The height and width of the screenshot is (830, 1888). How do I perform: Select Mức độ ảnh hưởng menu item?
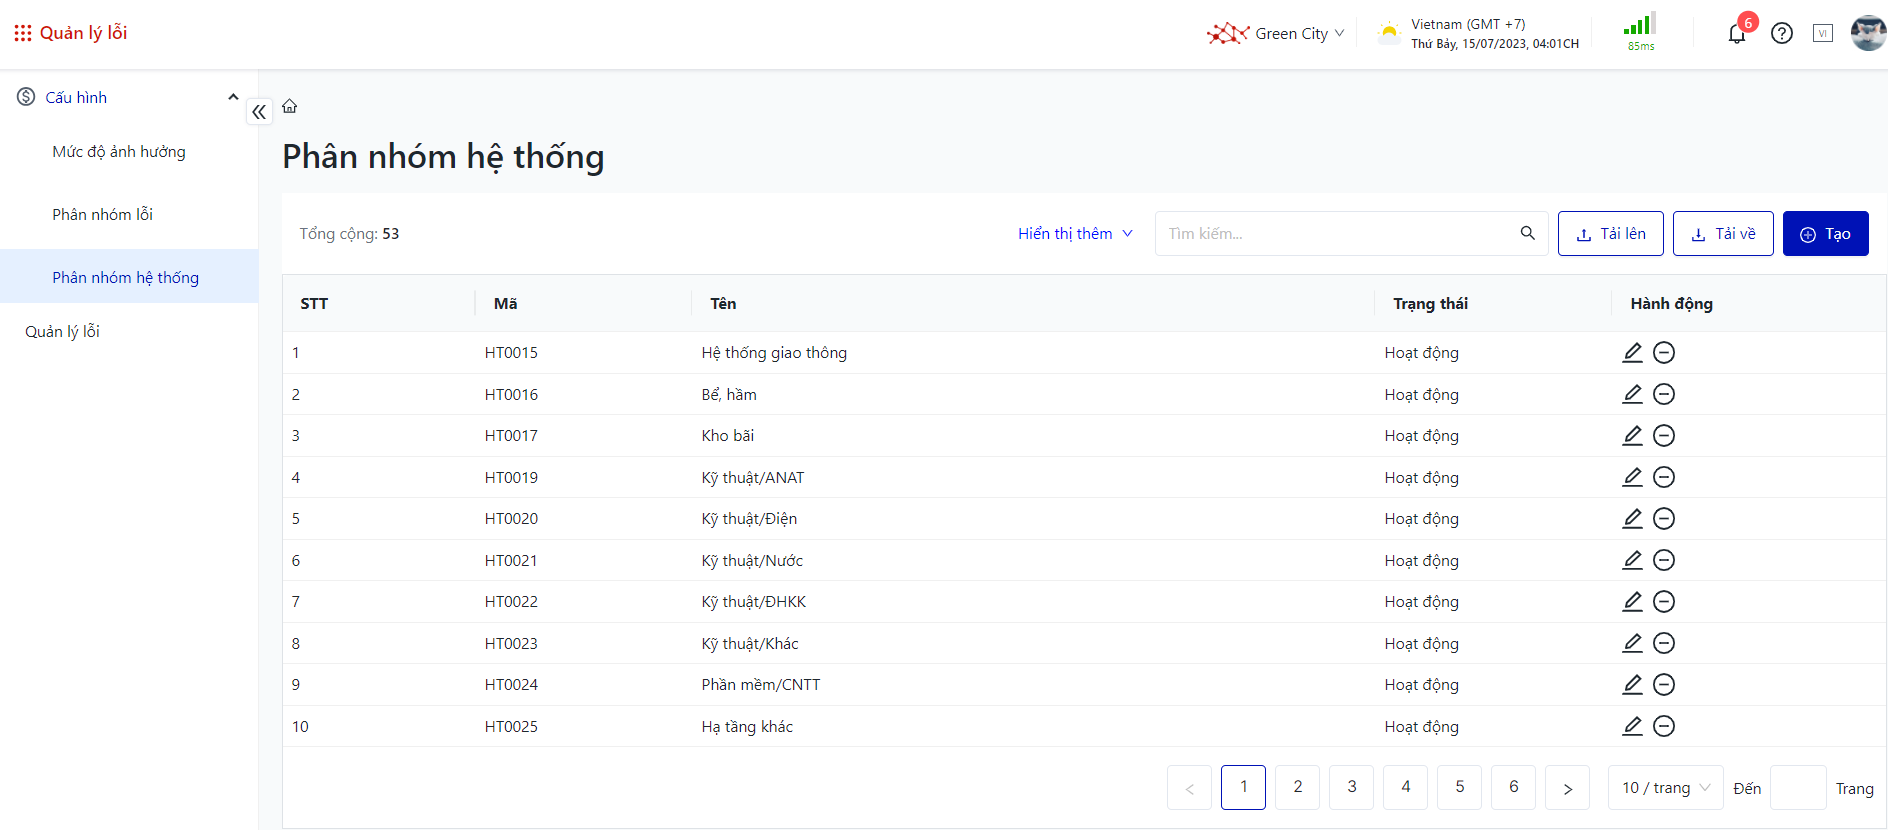point(119,151)
